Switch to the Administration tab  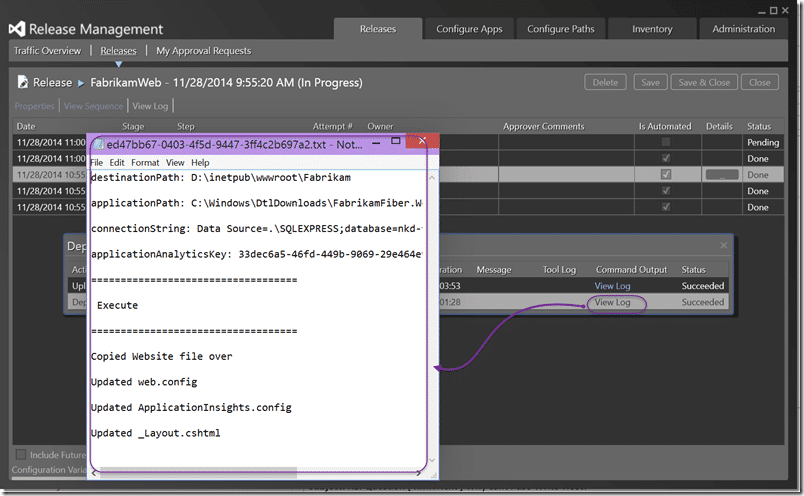[x=743, y=29]
